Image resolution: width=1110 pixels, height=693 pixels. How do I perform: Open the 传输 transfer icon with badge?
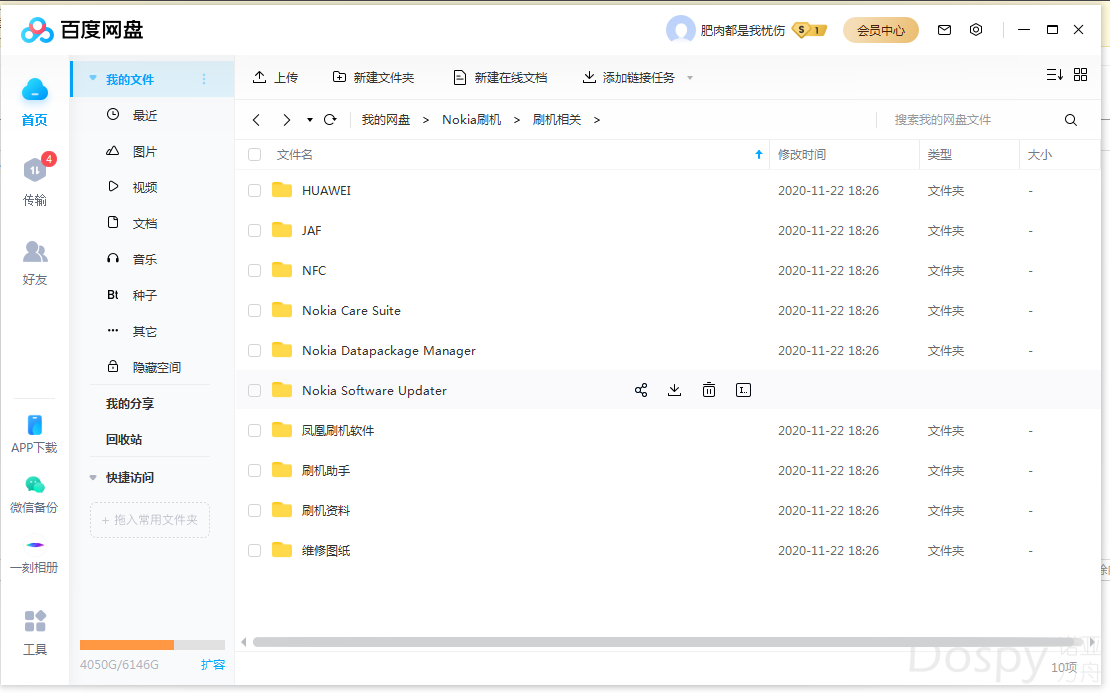click(35, 170)
